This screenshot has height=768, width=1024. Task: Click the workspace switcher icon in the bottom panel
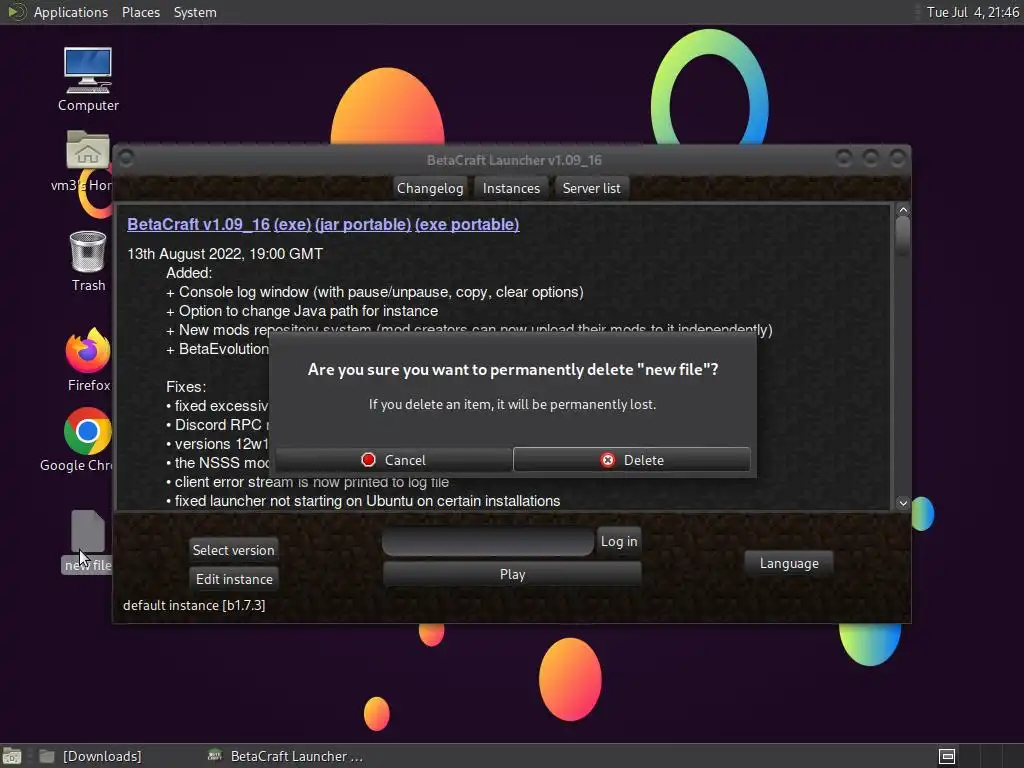pyautogui.click(x=947, y=756)
